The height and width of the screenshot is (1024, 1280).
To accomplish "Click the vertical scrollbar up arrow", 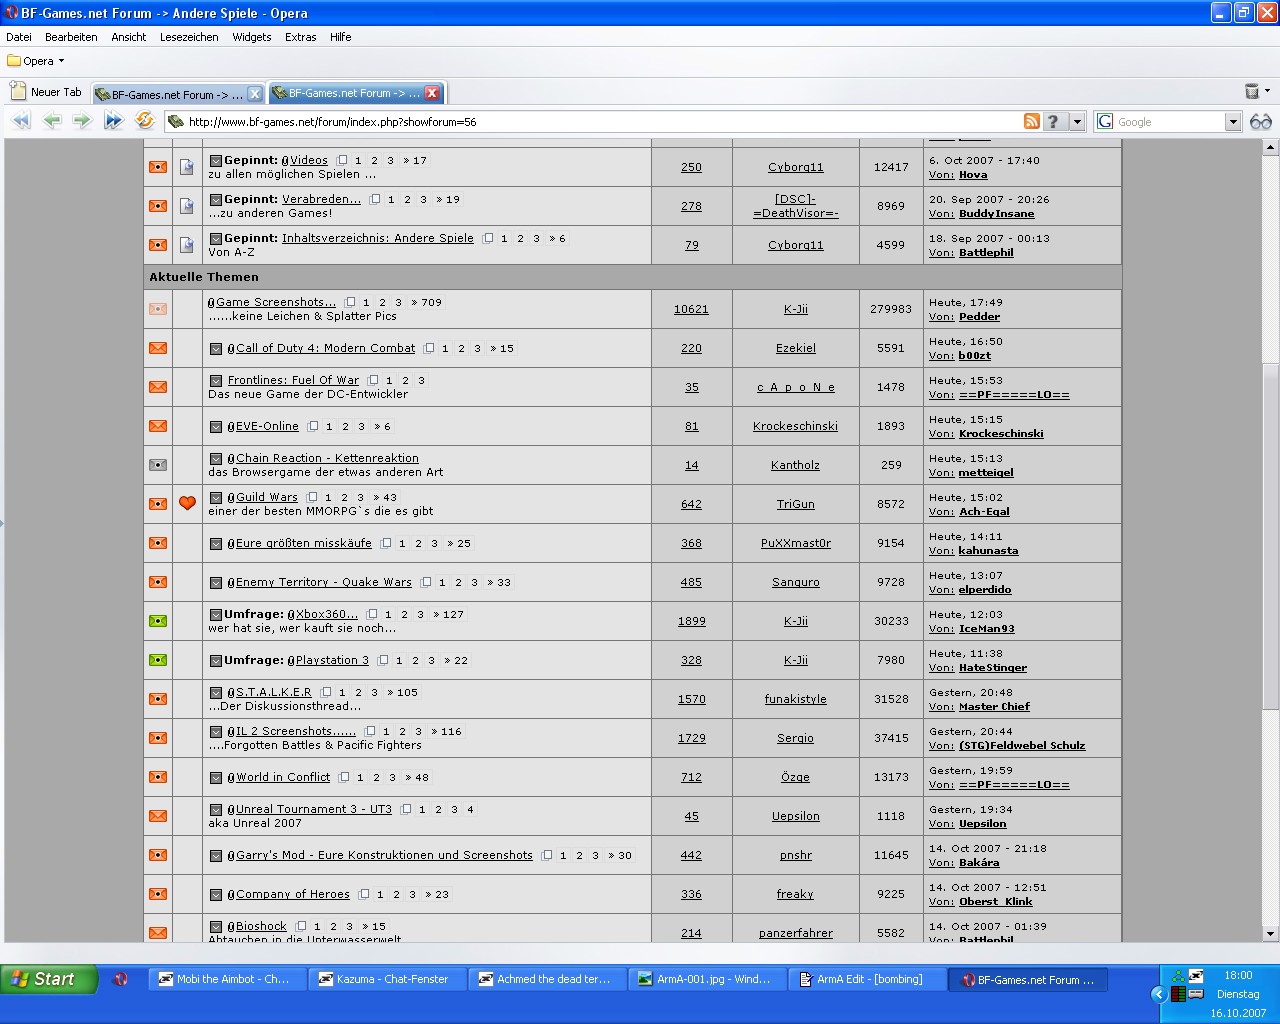I will tap(1271, 147).
